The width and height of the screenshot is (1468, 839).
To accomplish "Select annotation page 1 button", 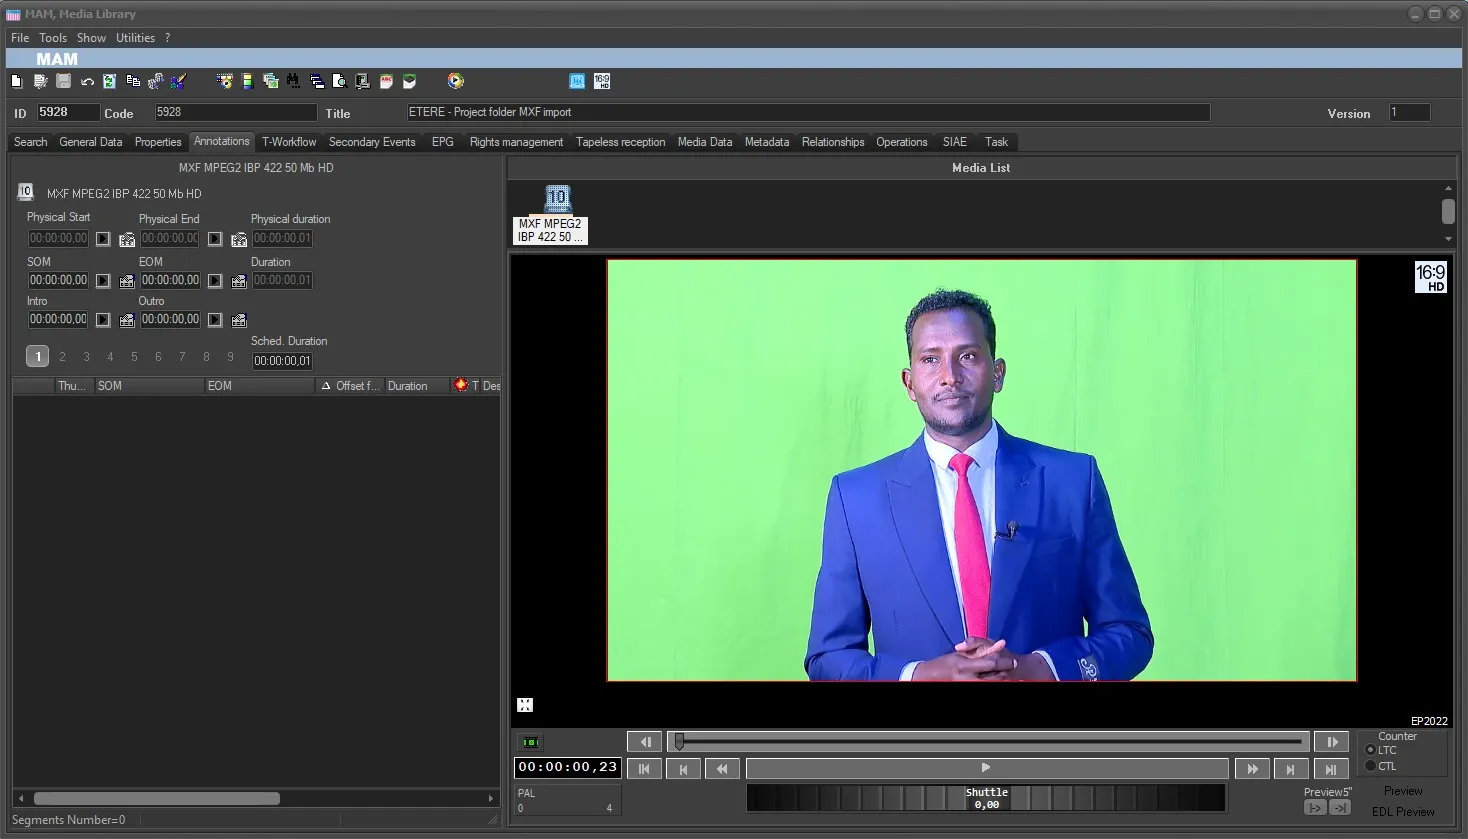I will tap(38, 356).
